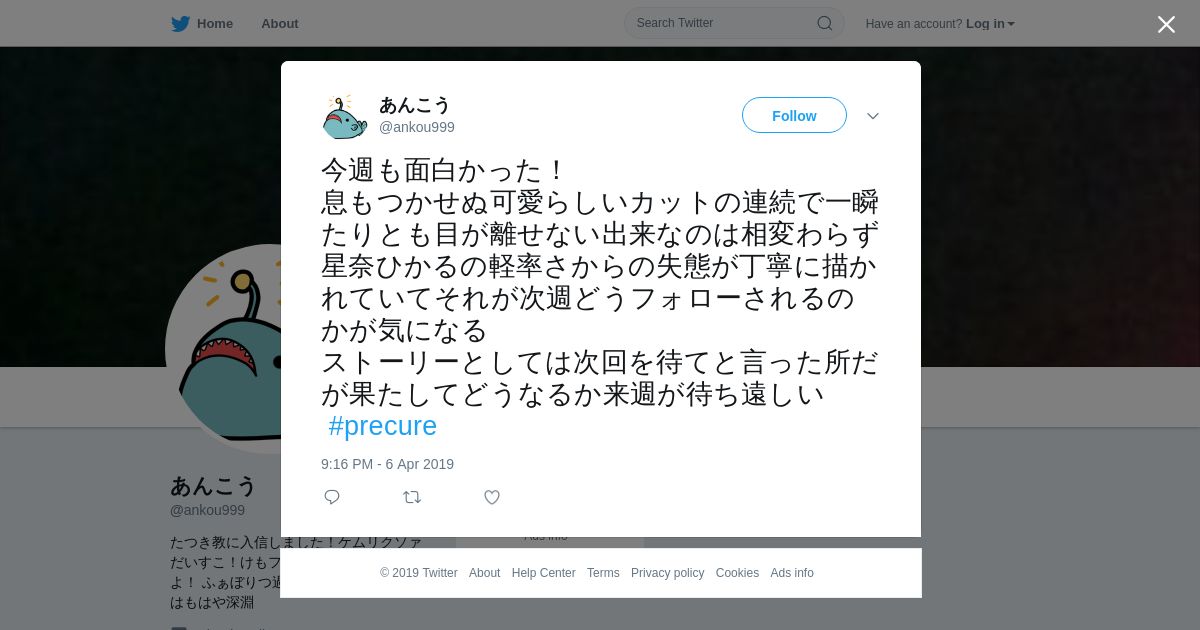Open the About tab in the top bar

tap(280, 24)
